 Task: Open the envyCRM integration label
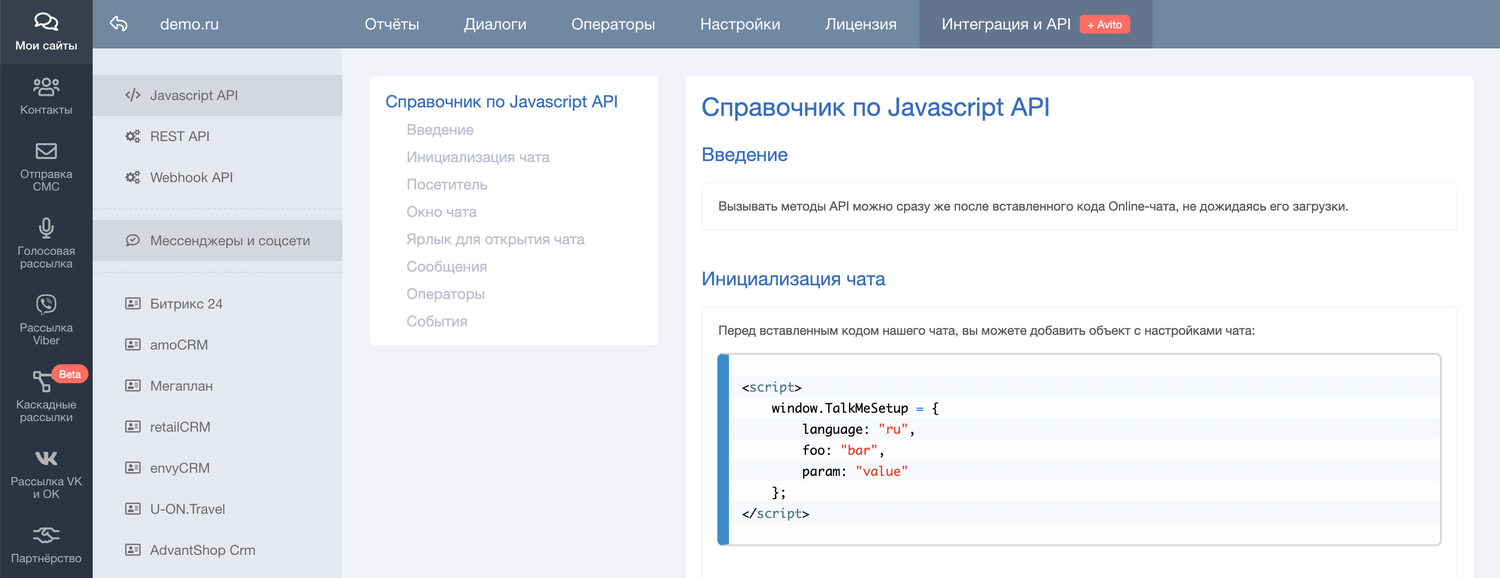[x=180, y=467]
